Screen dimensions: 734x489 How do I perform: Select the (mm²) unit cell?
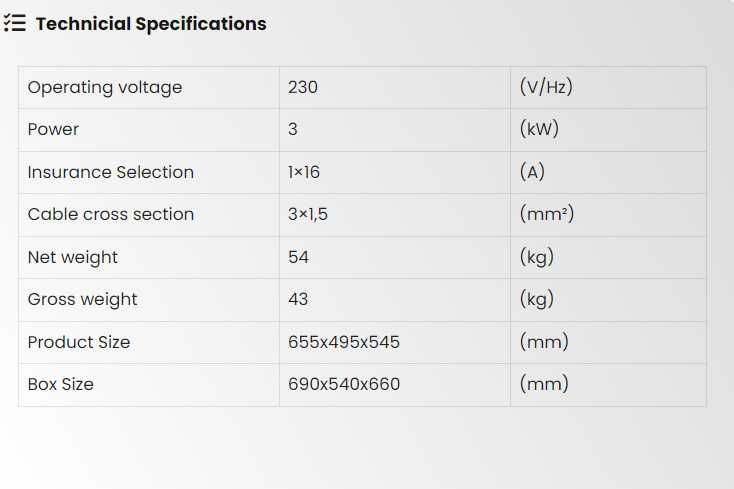point(547,214)
